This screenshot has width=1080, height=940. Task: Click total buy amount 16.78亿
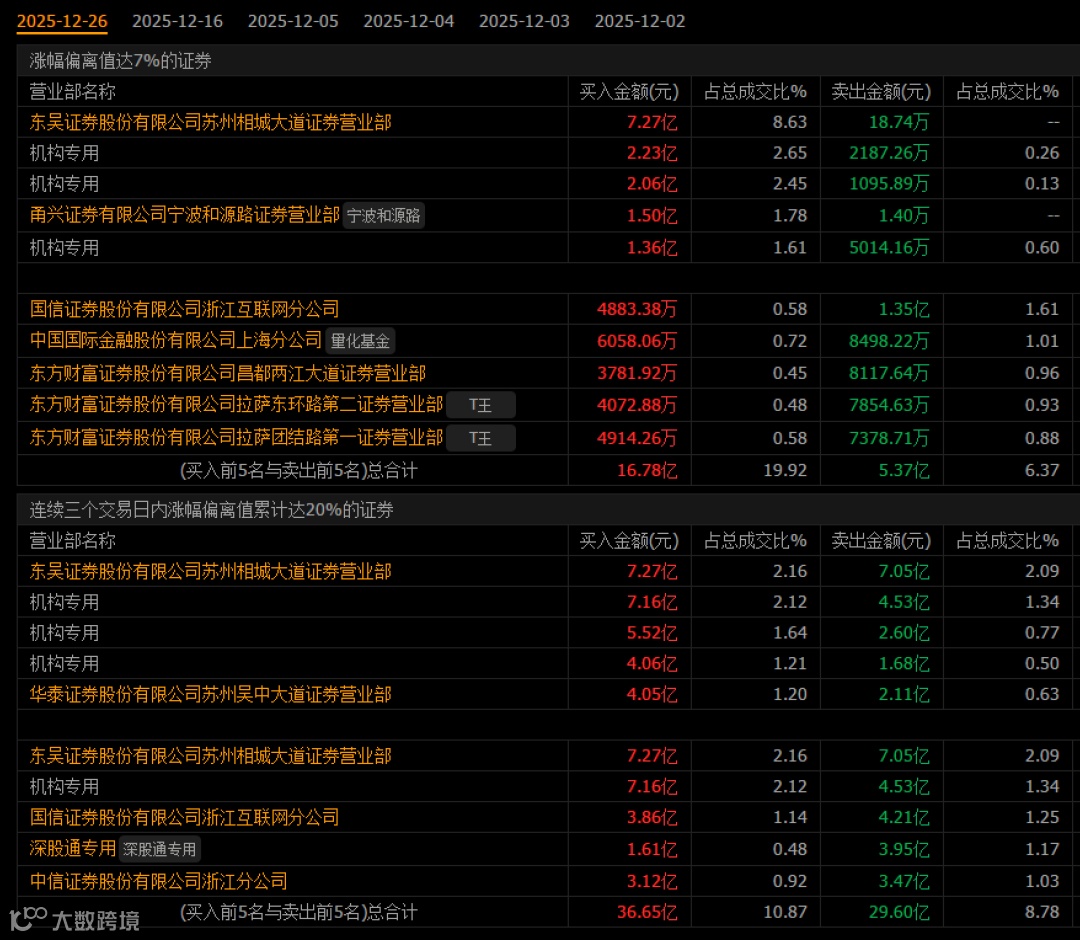pos(647,470)
